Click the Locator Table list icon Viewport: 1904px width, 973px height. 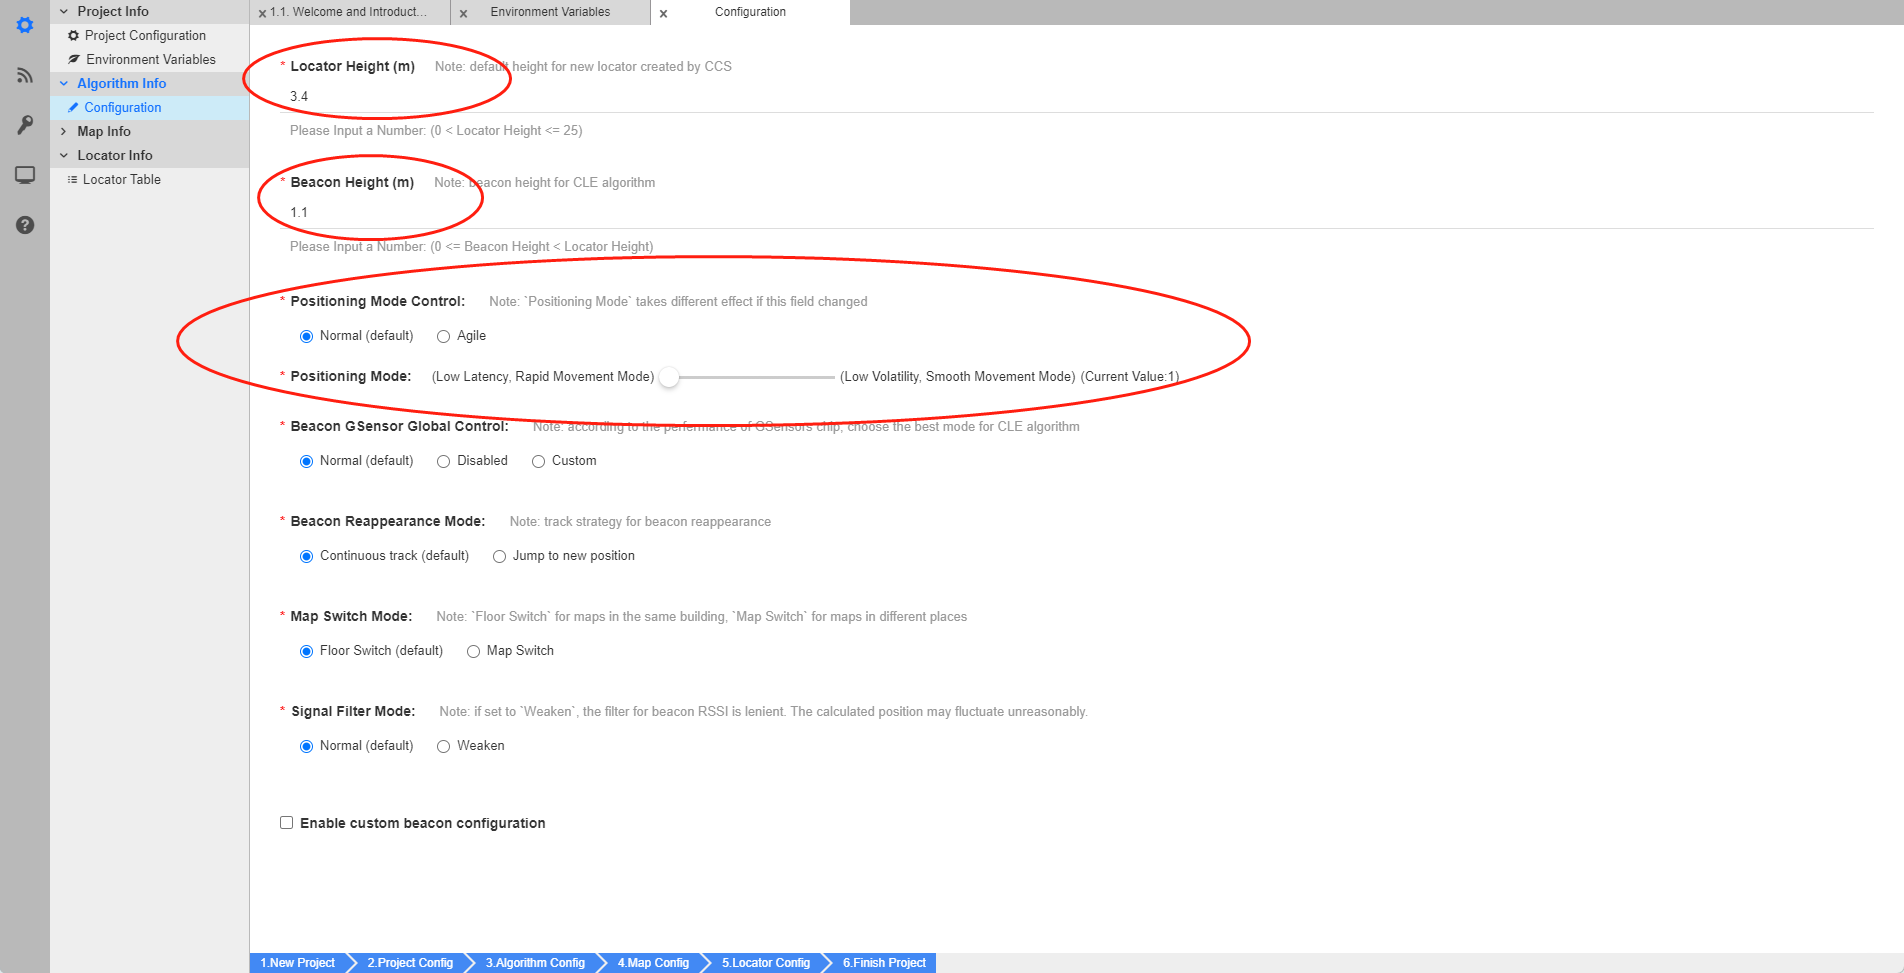[72, 180]
